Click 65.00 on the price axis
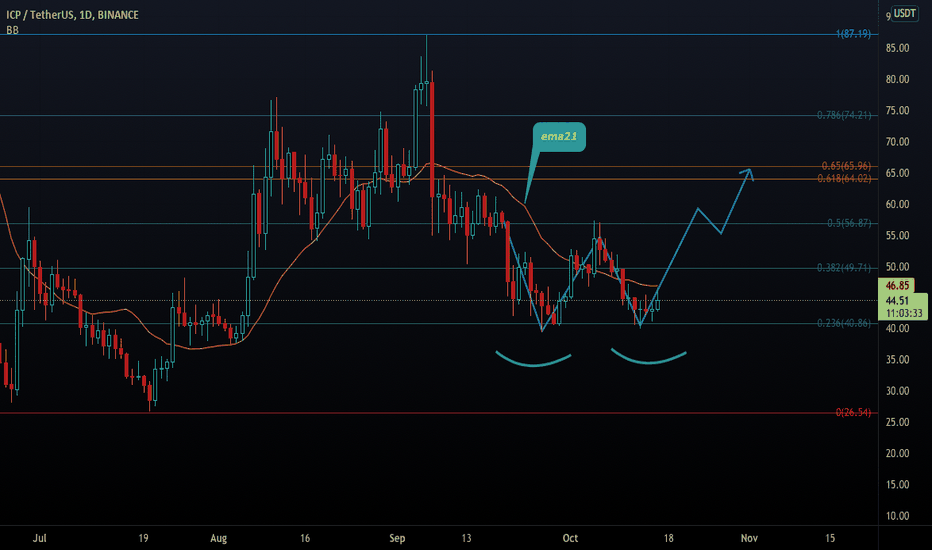The width and height of the screenshot is (932, 550). [897, 173]
